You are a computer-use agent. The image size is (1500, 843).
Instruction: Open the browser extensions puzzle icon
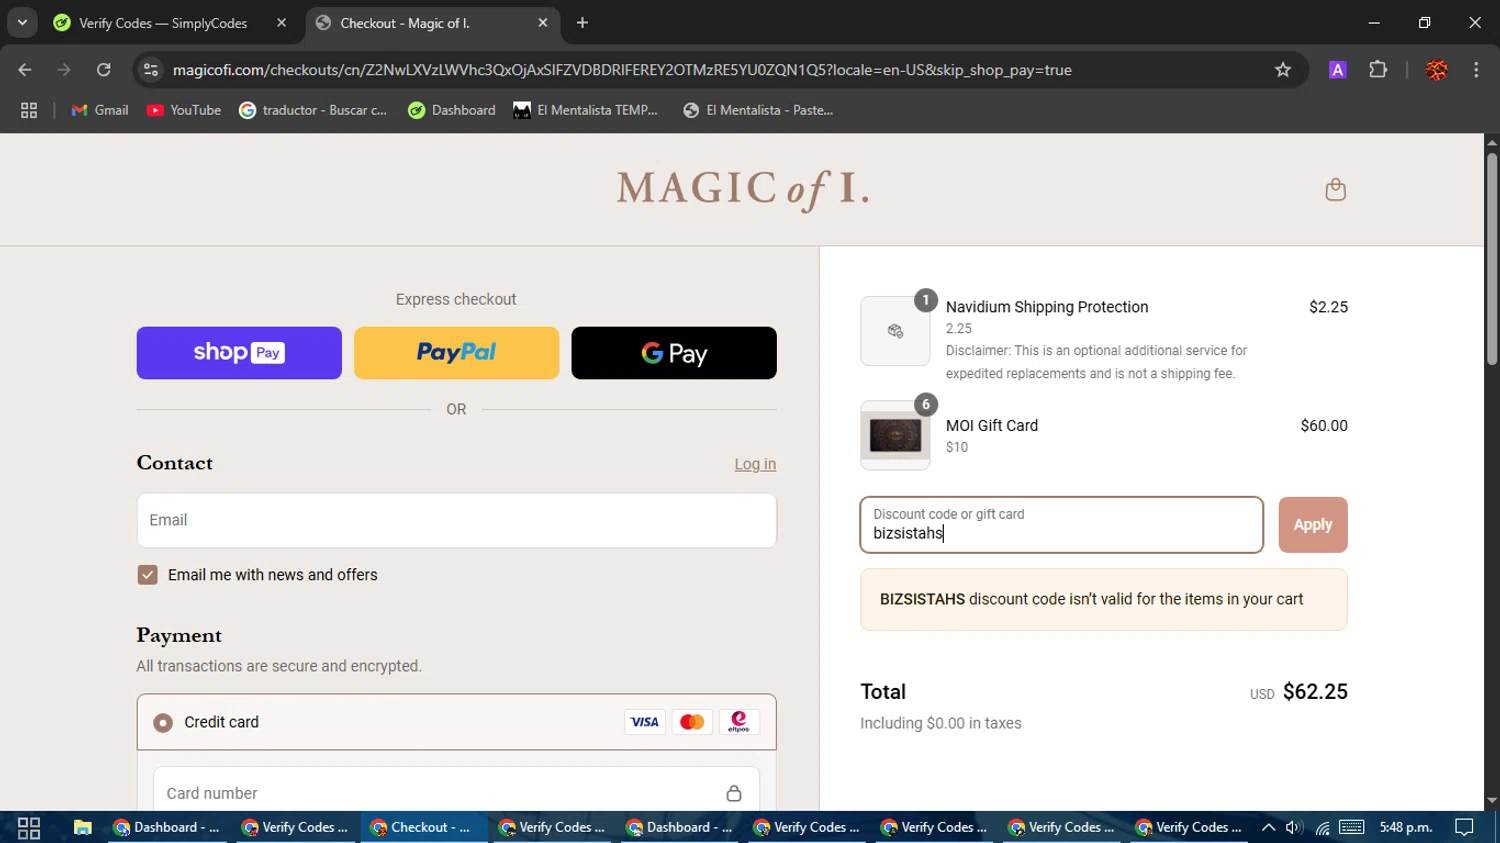[1378, 70]
